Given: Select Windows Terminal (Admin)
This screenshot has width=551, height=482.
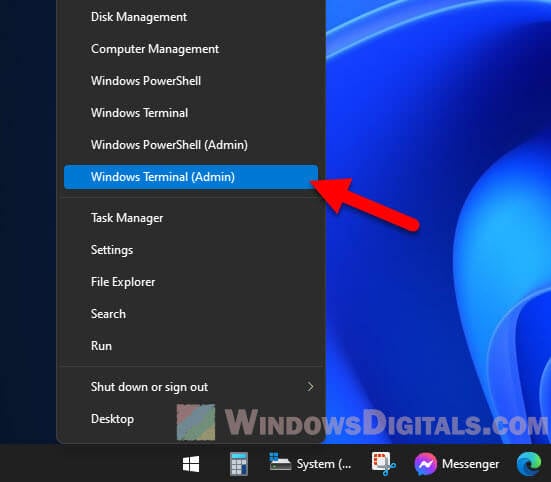Looking at the screenshot, I should click(x=191, y=177).
